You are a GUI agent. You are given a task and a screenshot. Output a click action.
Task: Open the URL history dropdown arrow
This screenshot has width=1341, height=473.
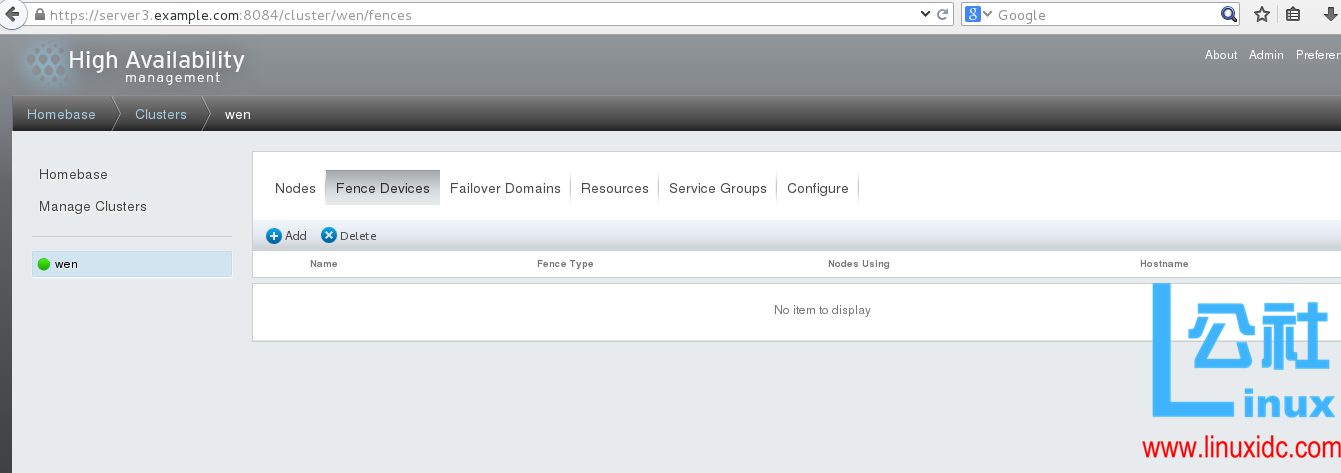click(x=924, y=15)
